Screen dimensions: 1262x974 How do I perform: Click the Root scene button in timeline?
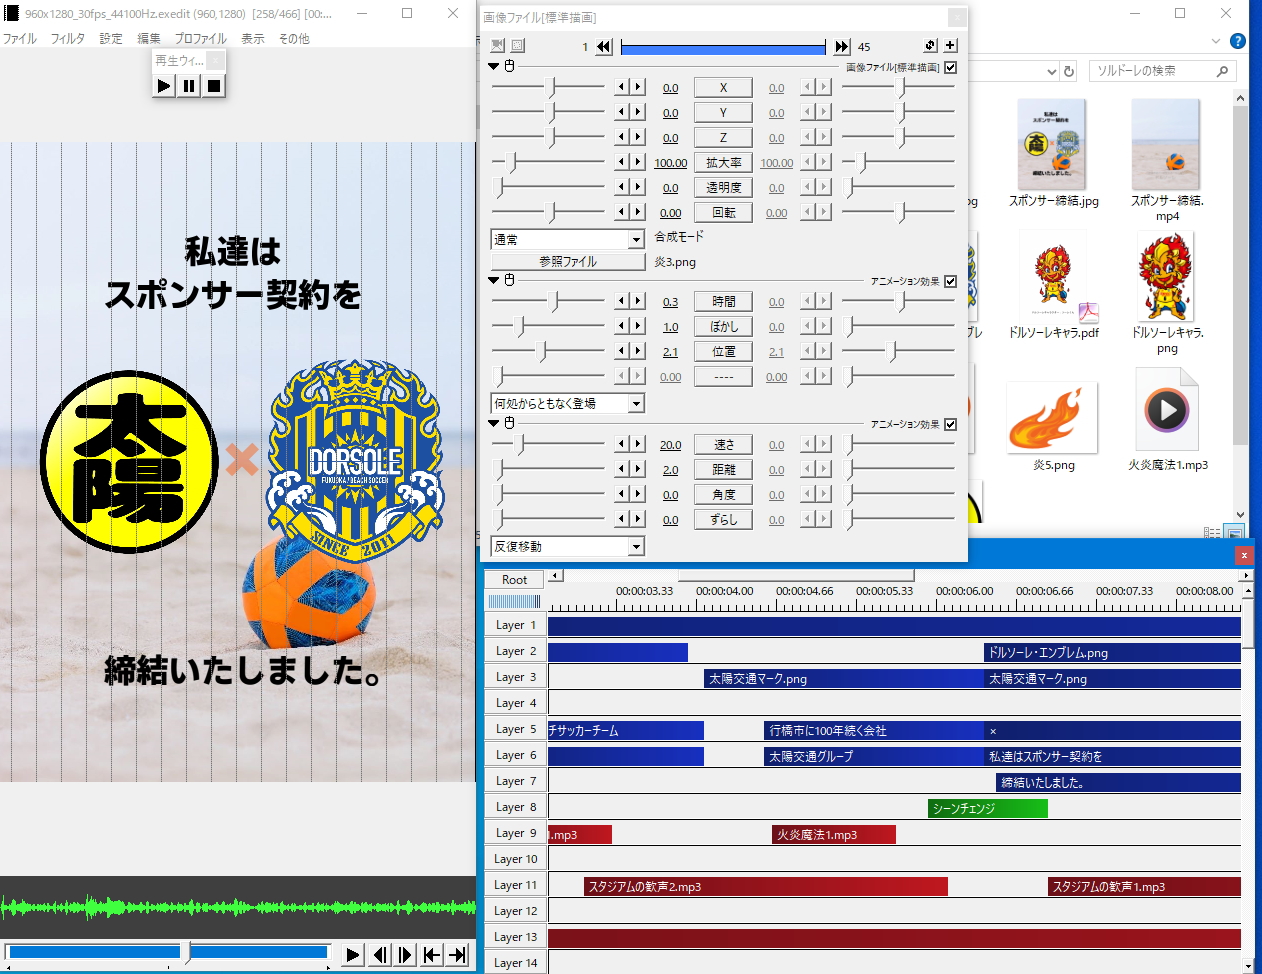coord(514,579)
